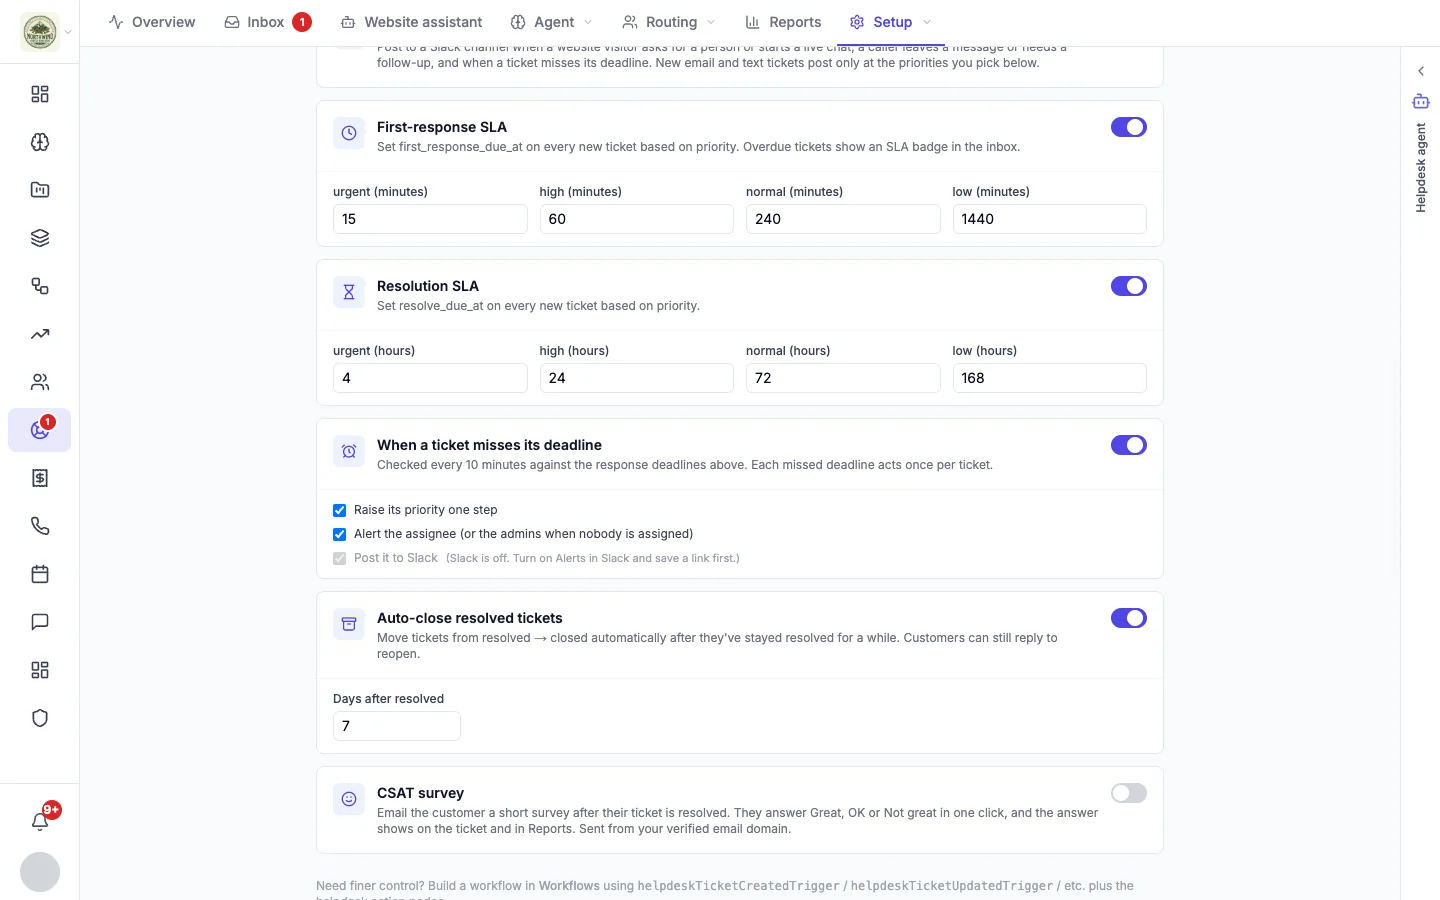
Task: Open the stacked layers icon in the sidebar
Action: point(40,238)
